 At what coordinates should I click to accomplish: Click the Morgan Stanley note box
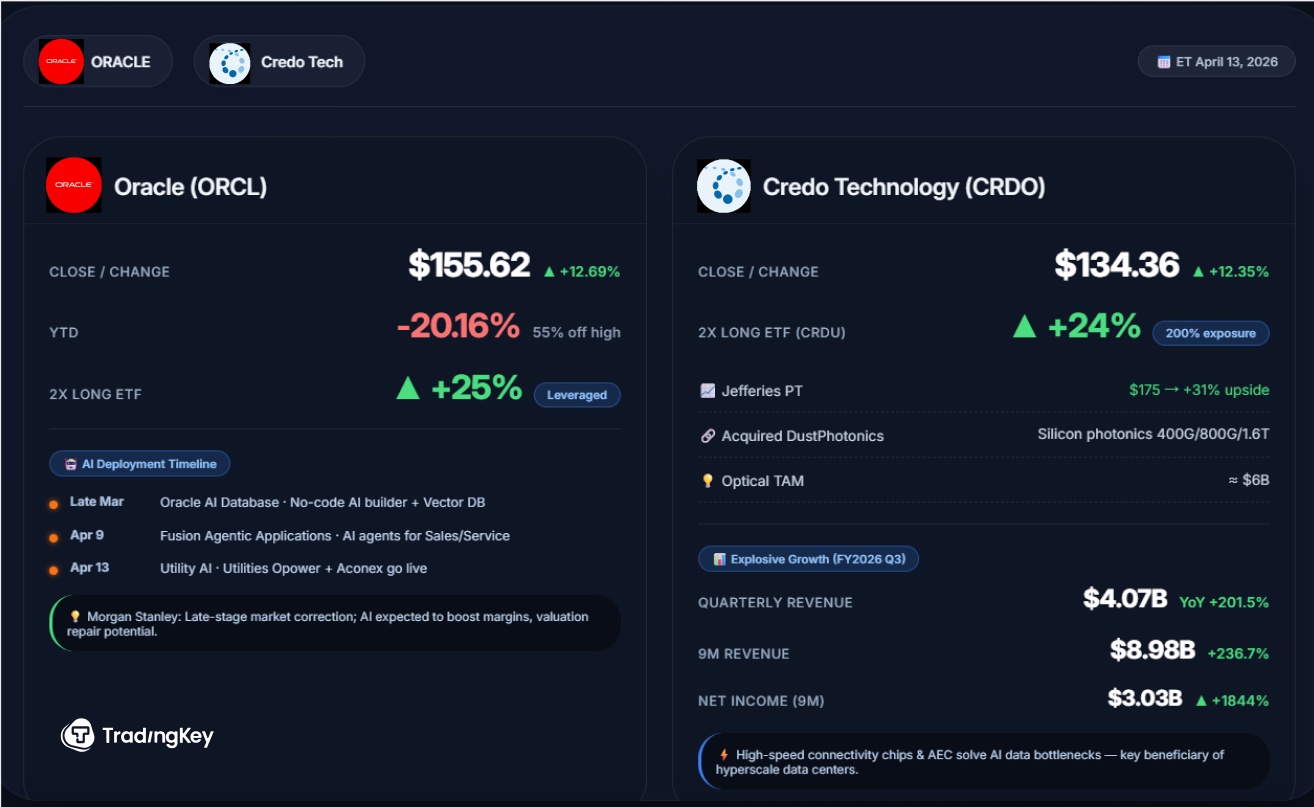click(x=335, y=624)
